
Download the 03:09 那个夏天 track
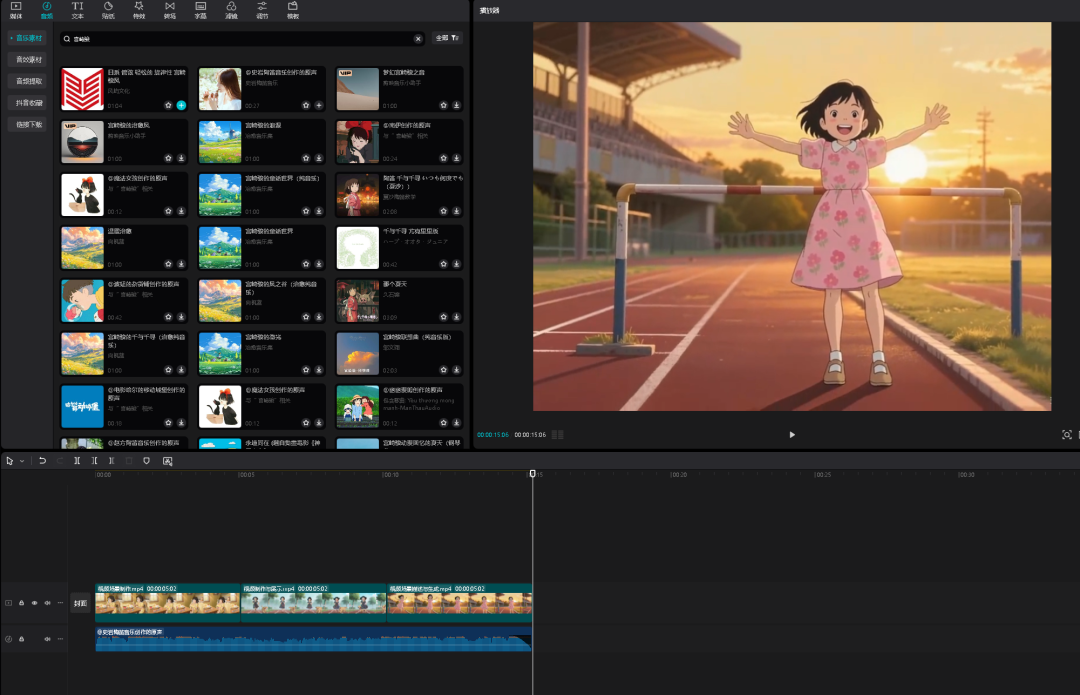coord(456,318)
